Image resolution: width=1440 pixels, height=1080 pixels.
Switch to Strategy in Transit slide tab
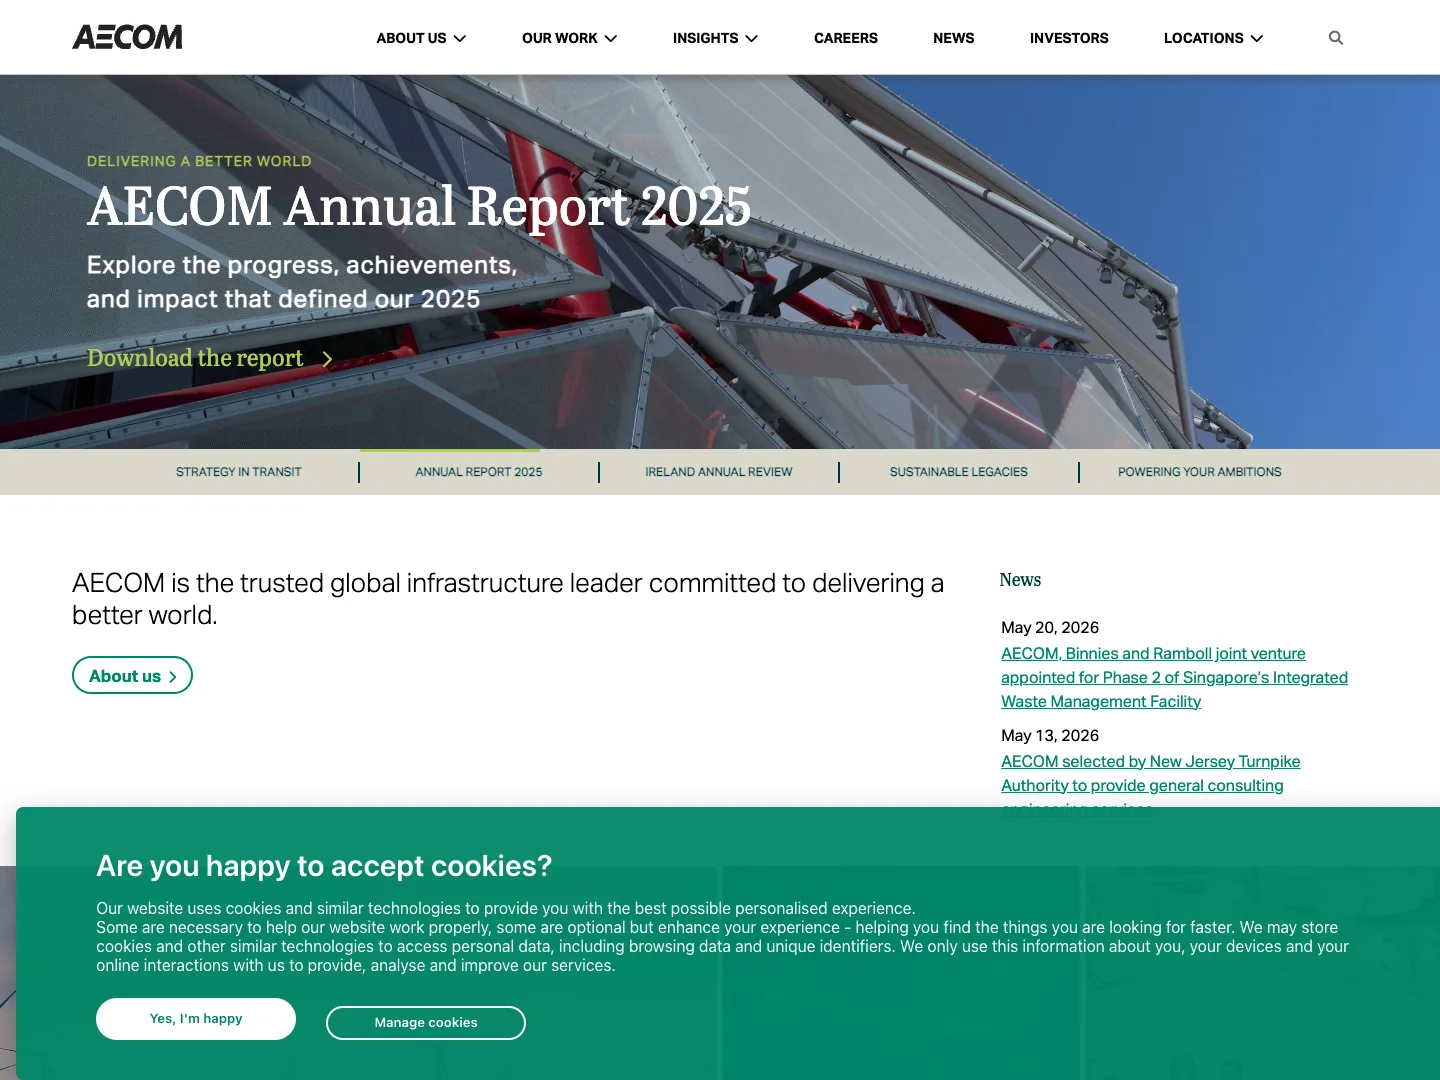[239, 472]
